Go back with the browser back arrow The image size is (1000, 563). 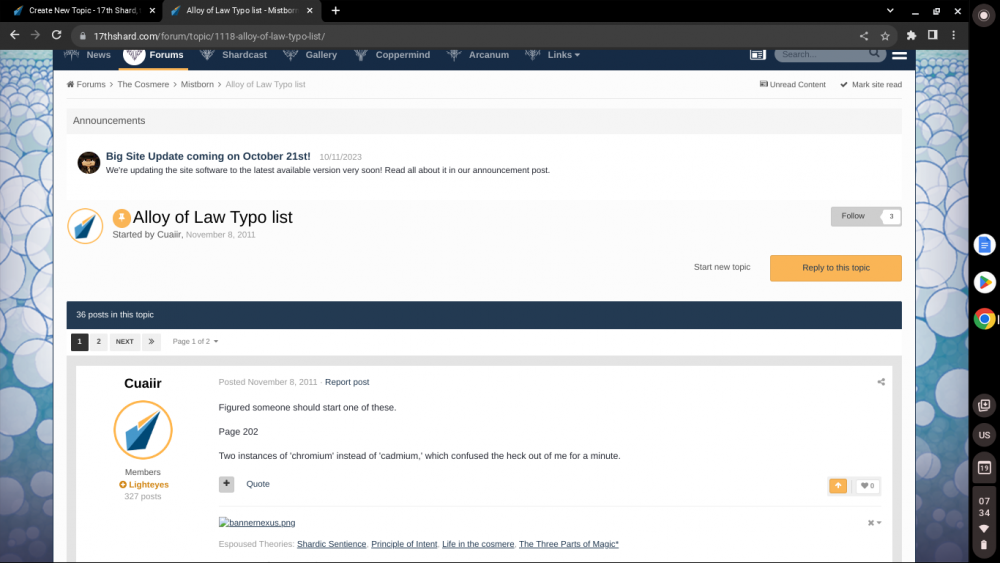click(15, 35)
